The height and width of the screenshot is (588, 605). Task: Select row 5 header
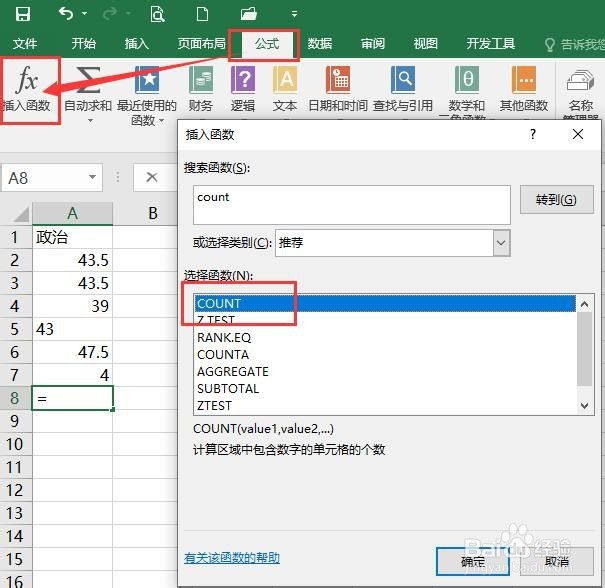(x=15, y=329)
